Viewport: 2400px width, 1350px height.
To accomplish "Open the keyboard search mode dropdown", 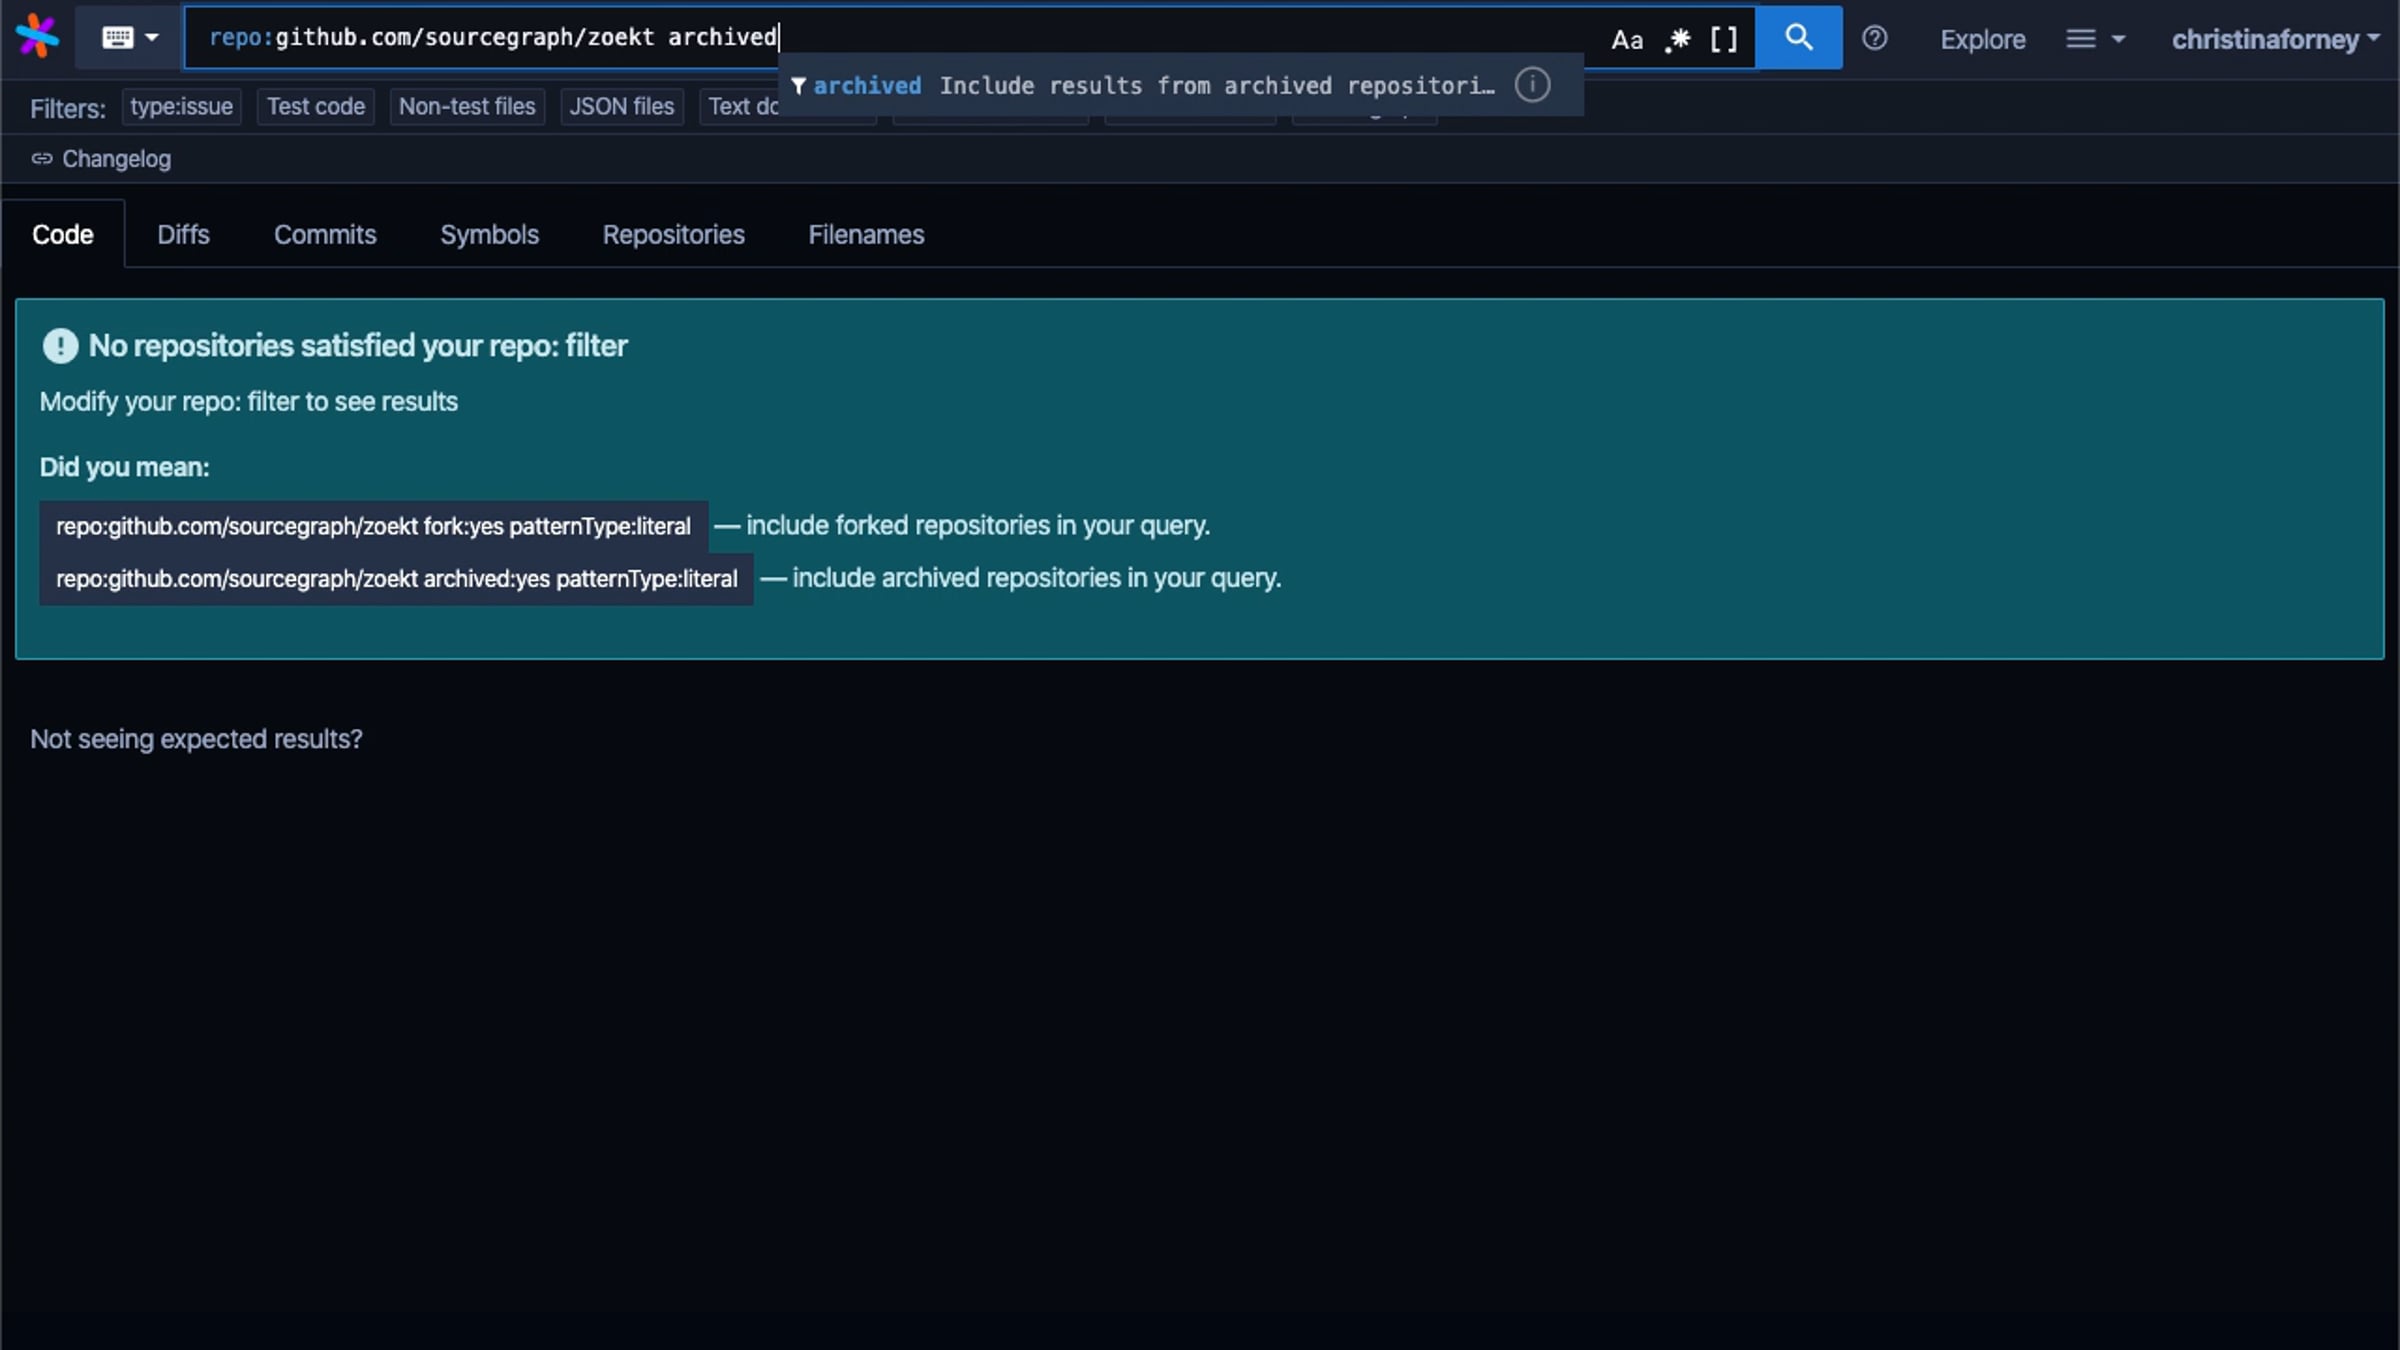I will pyautogui.click(x=130, y=38).
